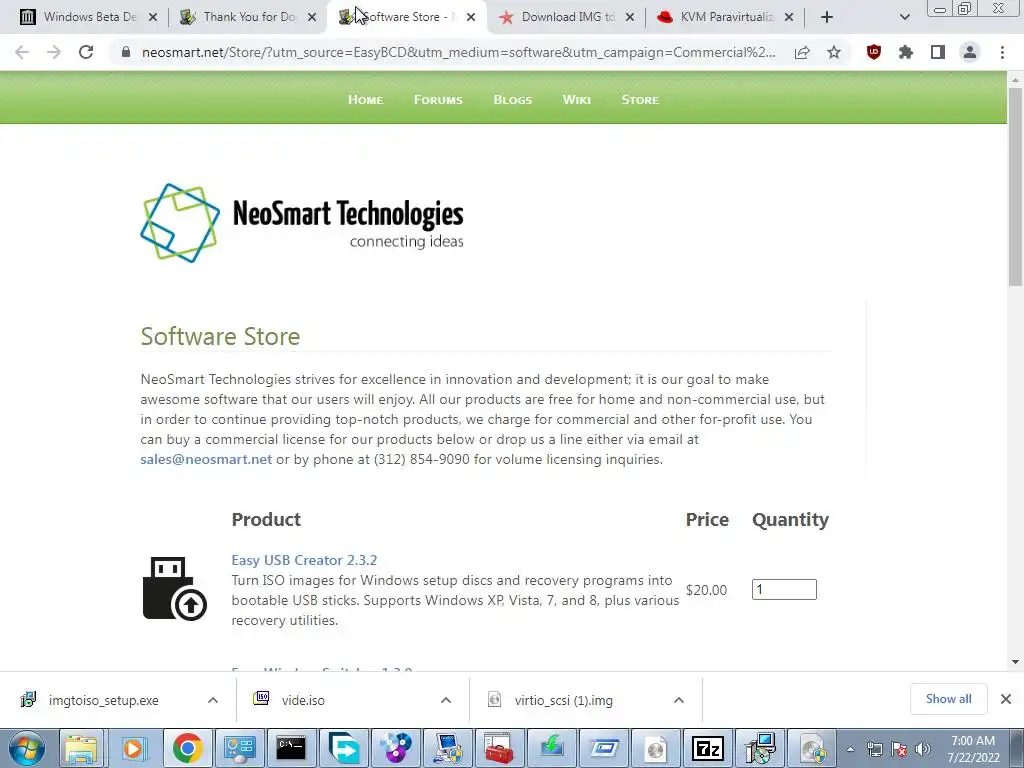The width and height of the screenshot is (1024, 768).
Task: Open the tab search dropdown arrow
Action: pyautogui.click(x=904, y=17)
